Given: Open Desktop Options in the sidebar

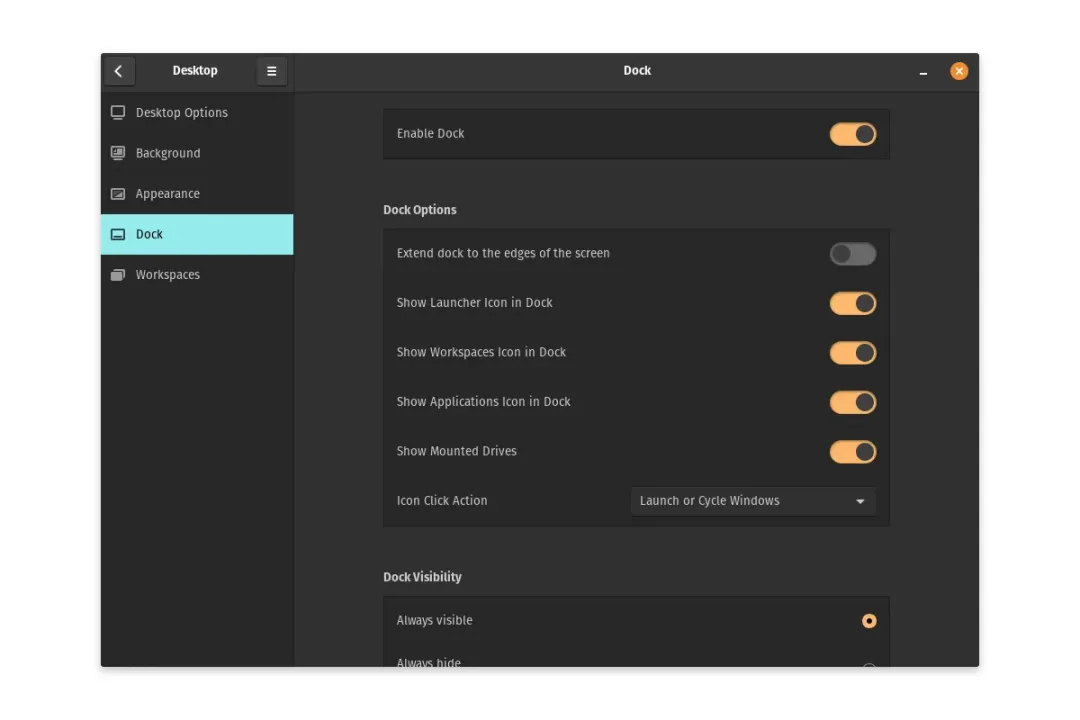Looking at the screenshot, I should pos(197,112).
